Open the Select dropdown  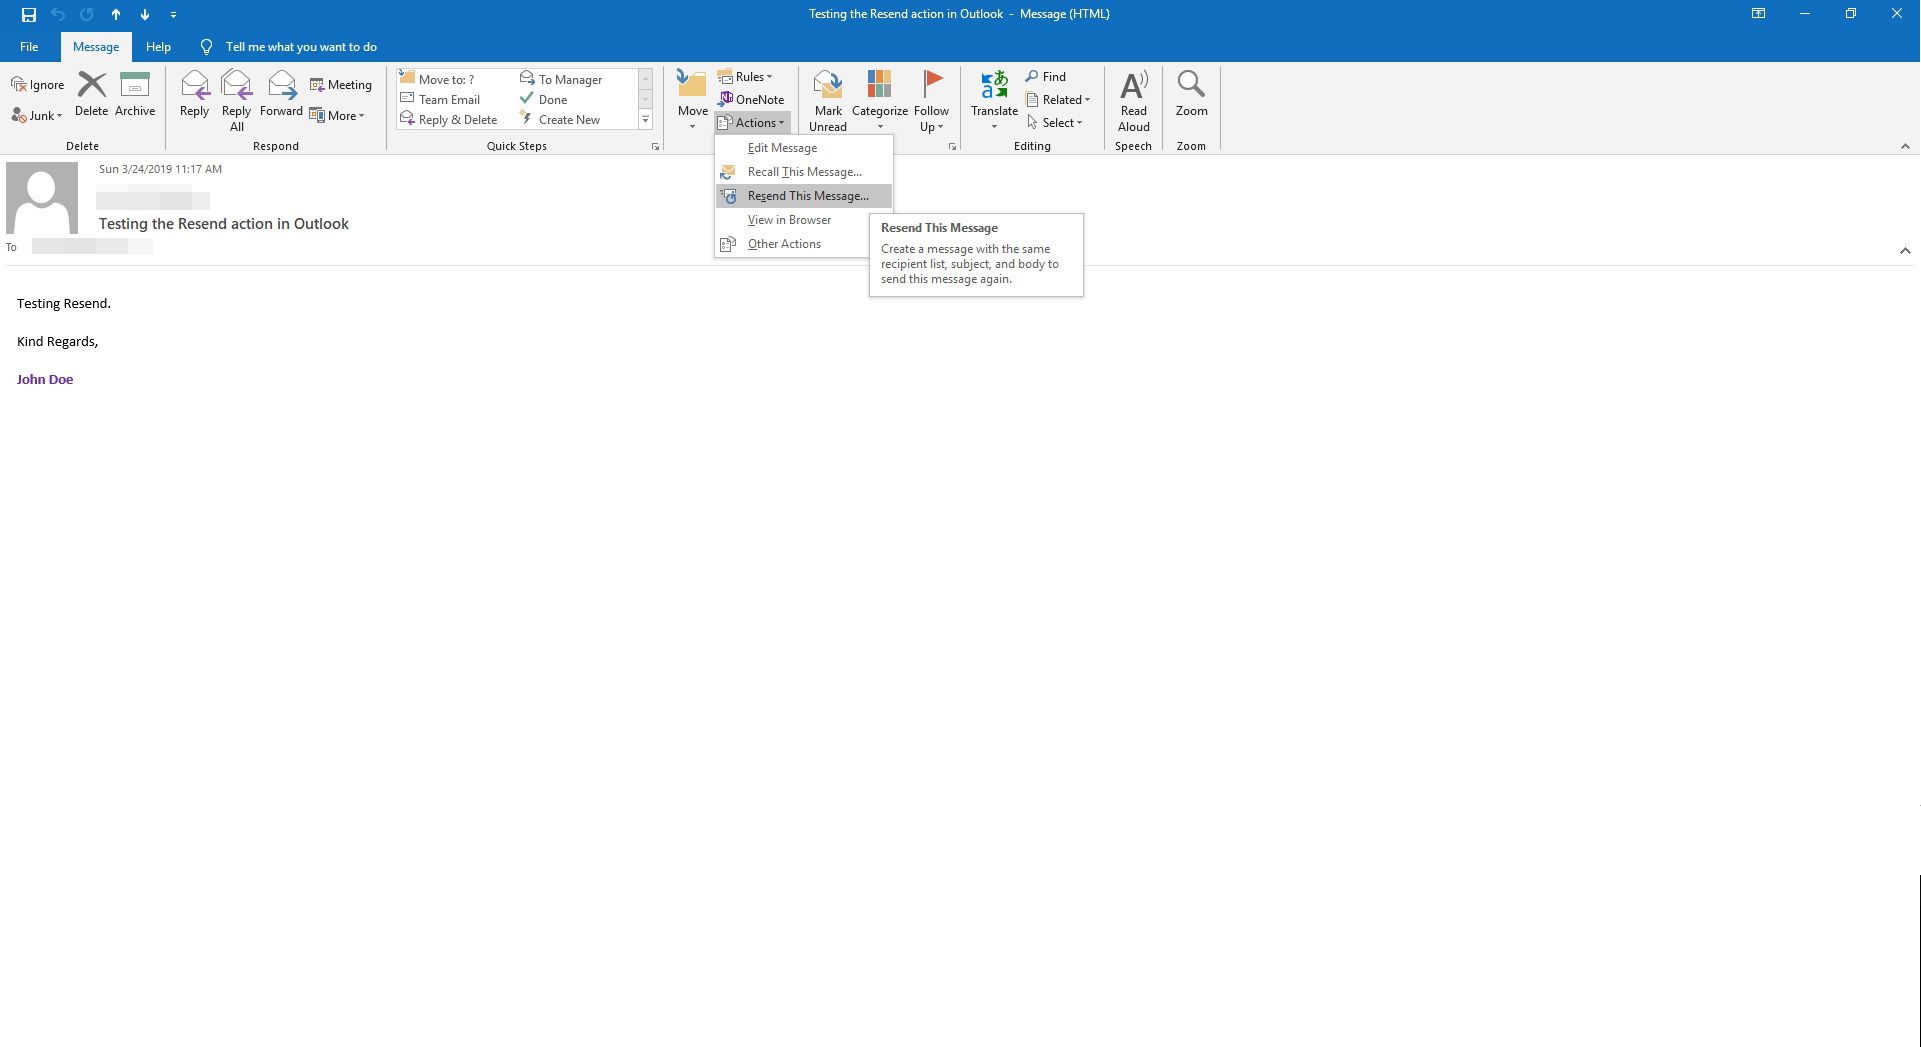point(1055,123)
